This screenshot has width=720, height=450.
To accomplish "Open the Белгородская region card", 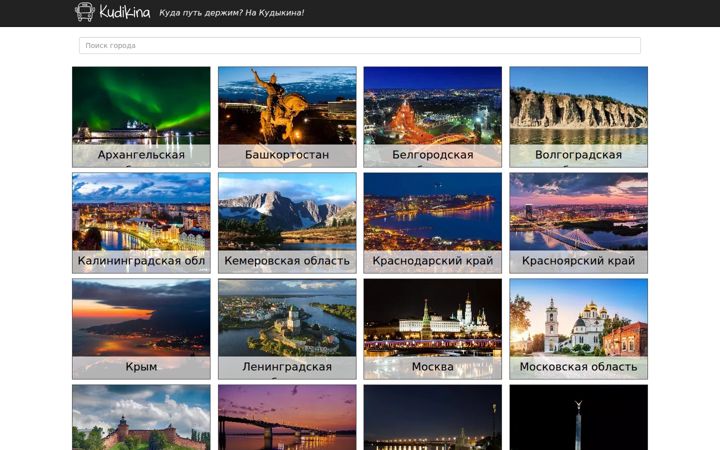I will point(433,117).
